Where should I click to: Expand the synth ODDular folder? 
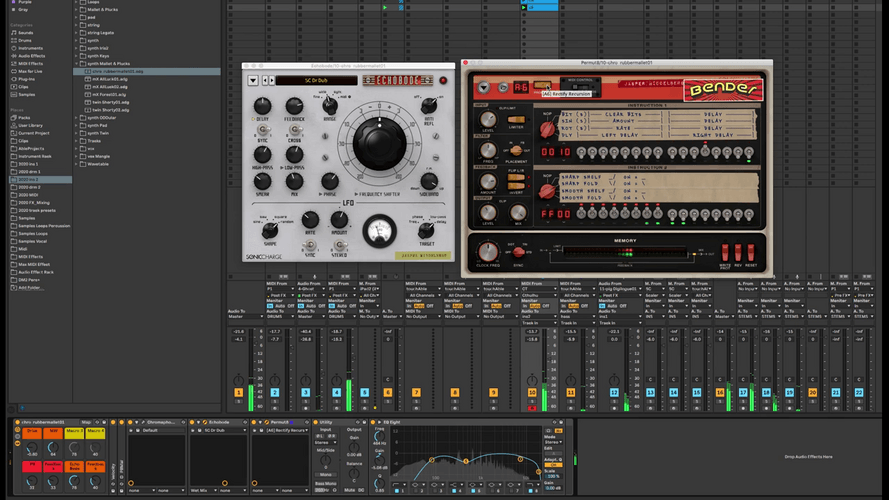coord(77,118)
